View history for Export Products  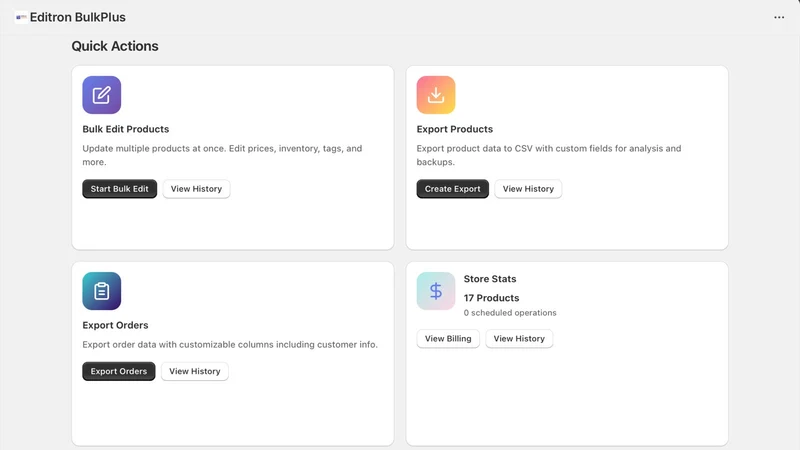(x=528, y=189)
